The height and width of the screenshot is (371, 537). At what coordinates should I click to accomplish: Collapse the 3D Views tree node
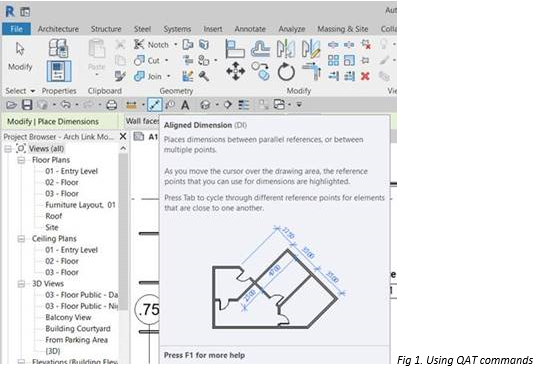pyautogui.click(x=21, y=284)
